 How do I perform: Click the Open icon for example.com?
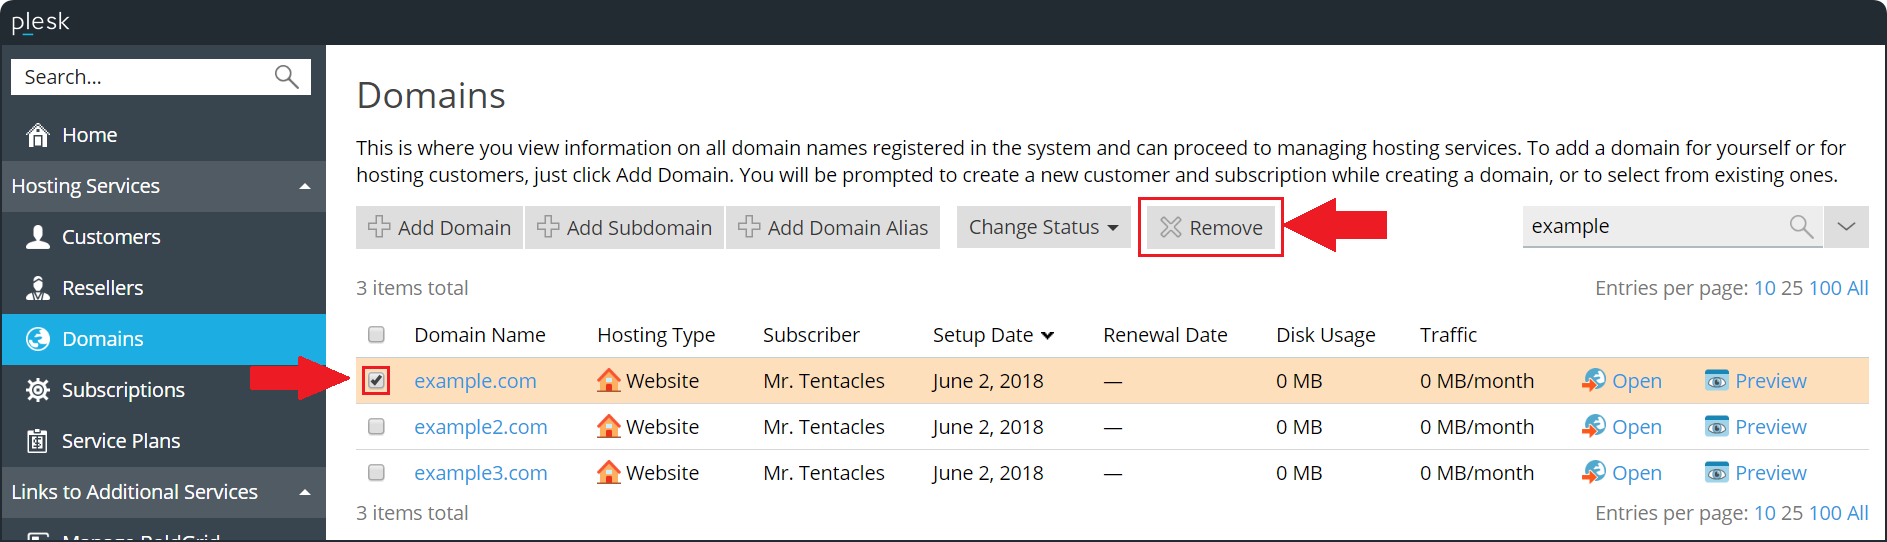pyautogui.click(x=1594, y=381)
